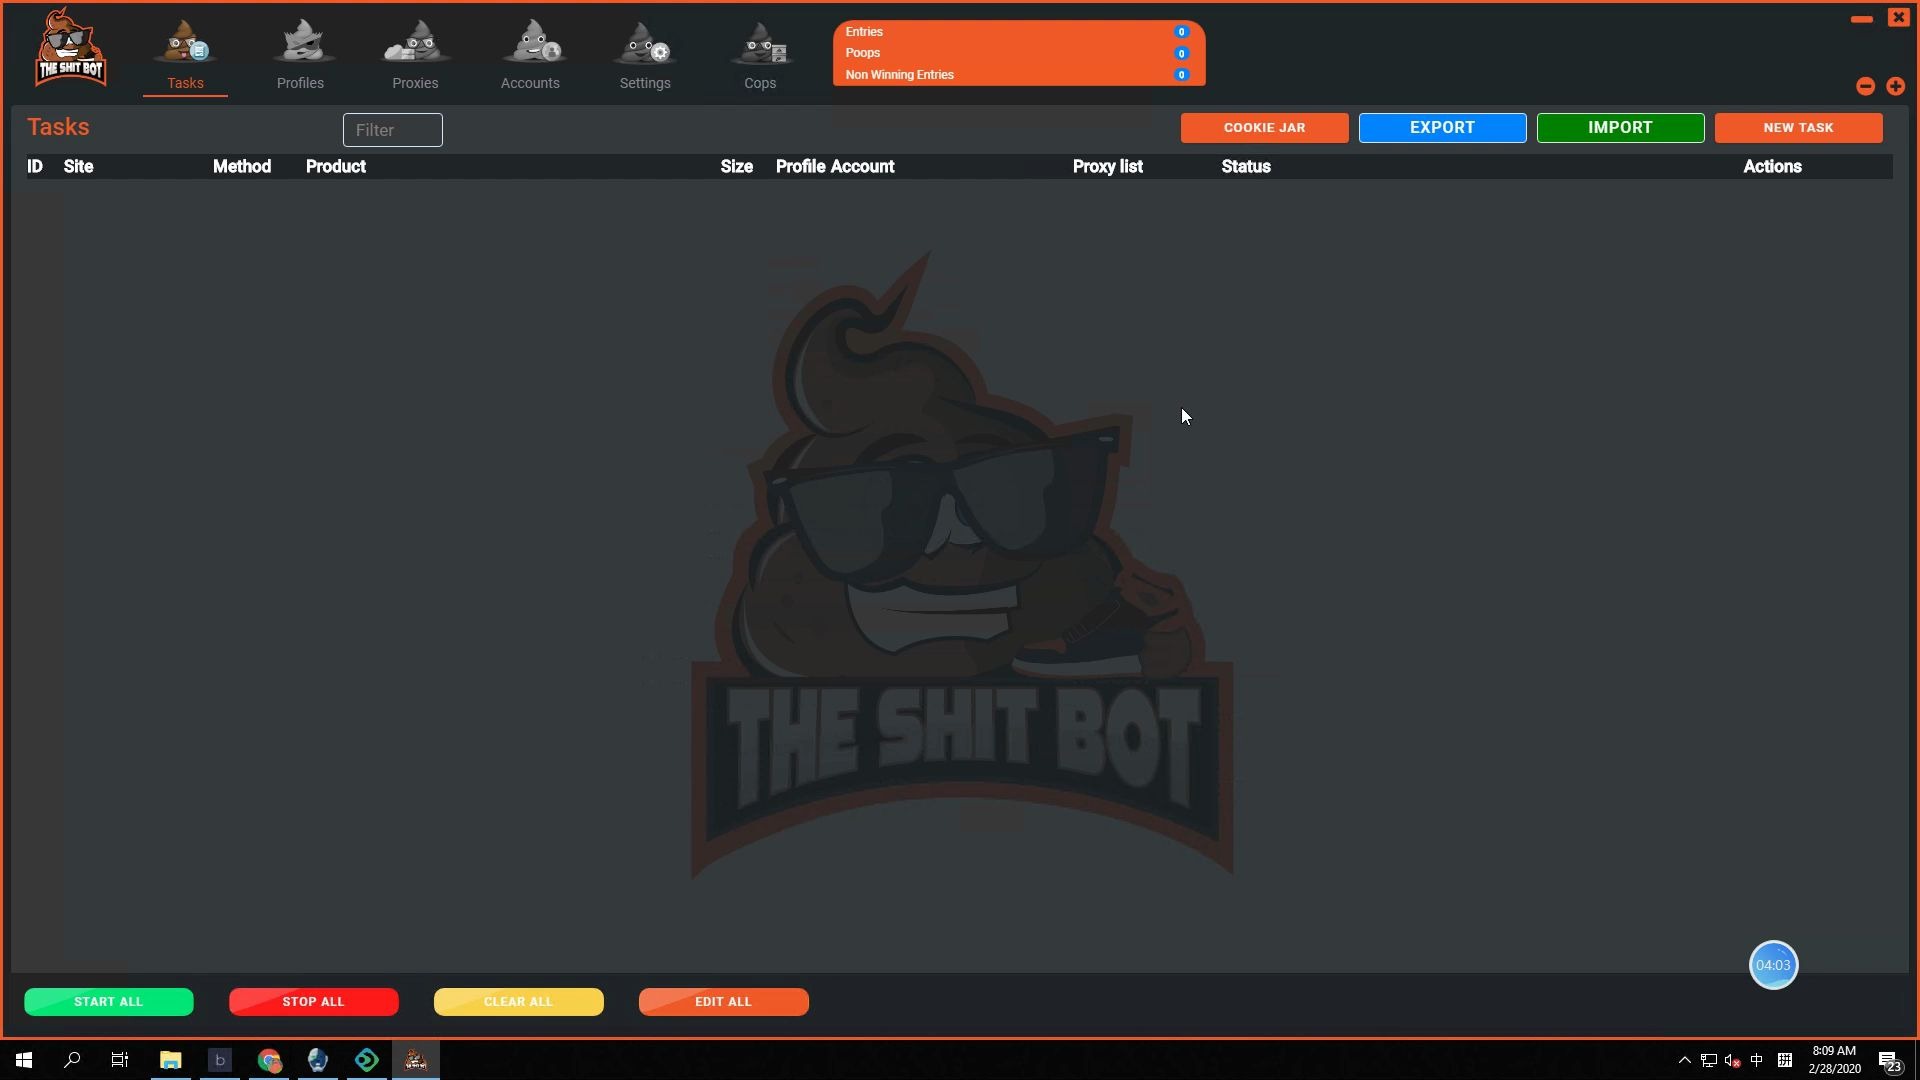Click the volume muted tray icon
The width and height of the screenshot is (1920, 1080).
click(x=1733, y=1061)
